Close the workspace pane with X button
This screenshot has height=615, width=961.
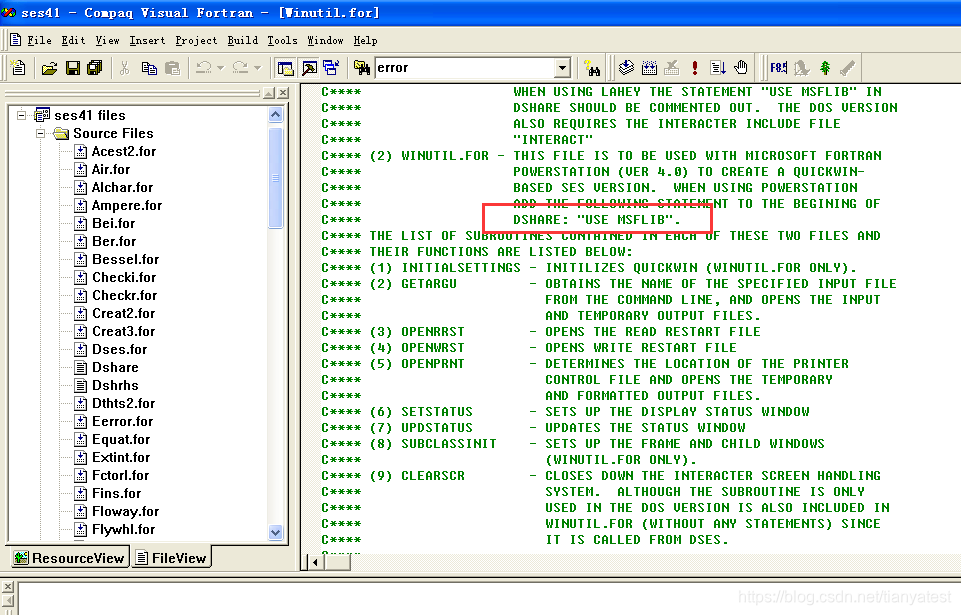[283, 93]
